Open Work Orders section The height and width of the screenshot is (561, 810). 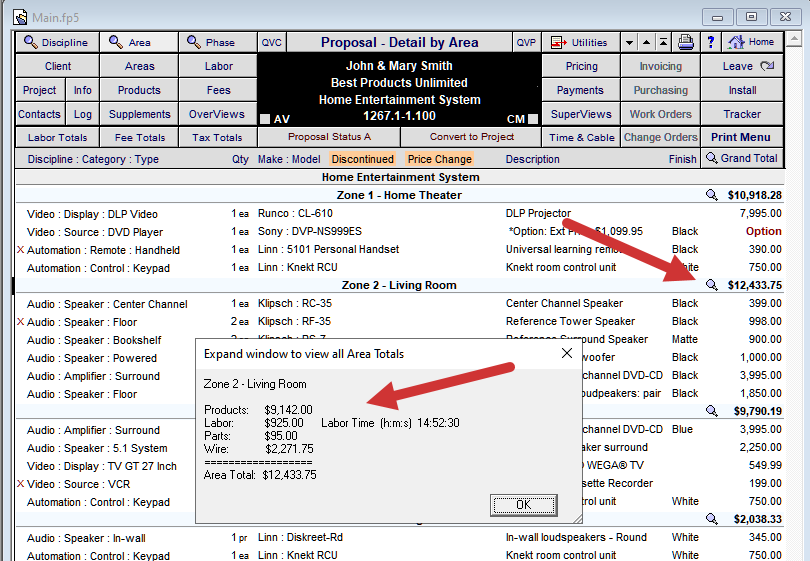(661, 114)
